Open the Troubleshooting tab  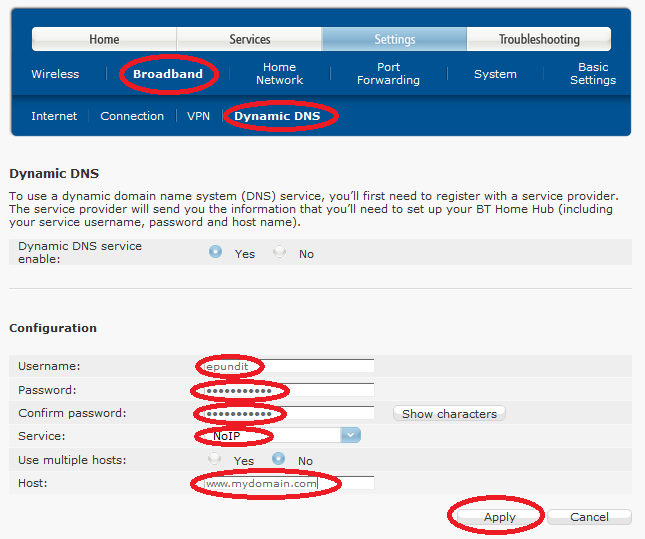click(x=538, y=39)
